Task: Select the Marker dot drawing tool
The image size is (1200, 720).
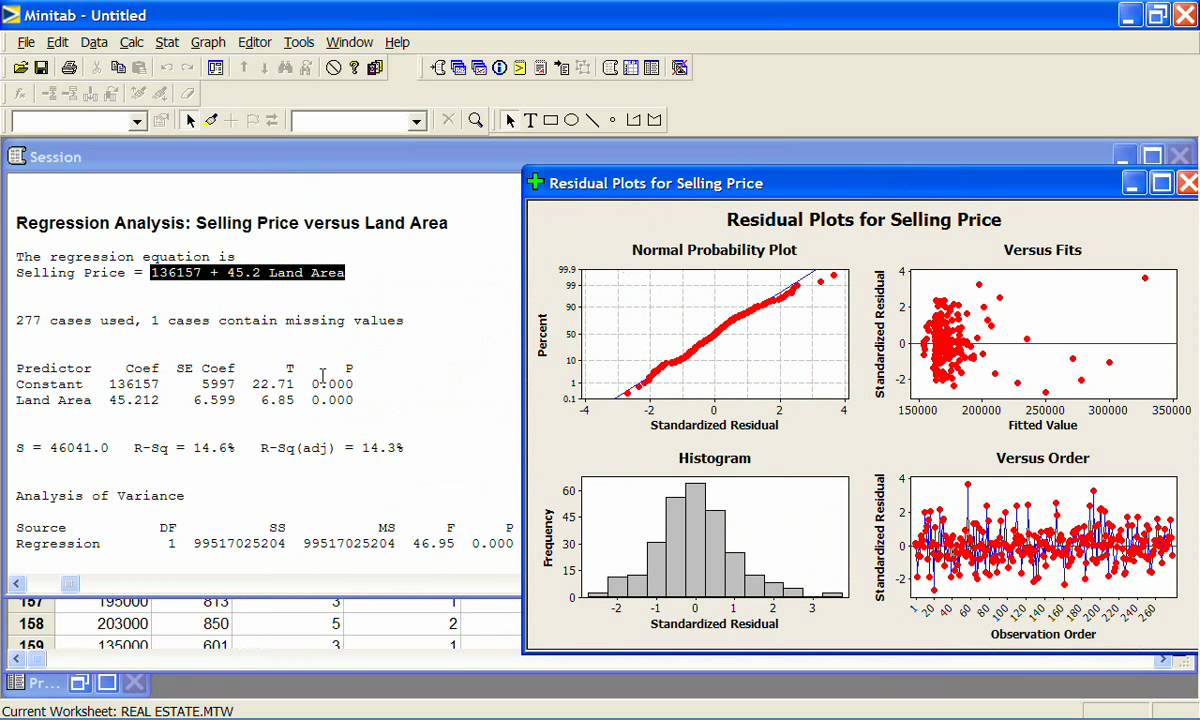Action: [x=613, y=120]
